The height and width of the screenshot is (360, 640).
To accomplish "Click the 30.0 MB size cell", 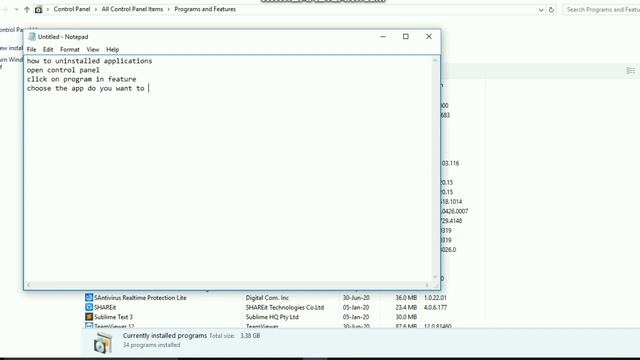I will click(x=406, y=317).
